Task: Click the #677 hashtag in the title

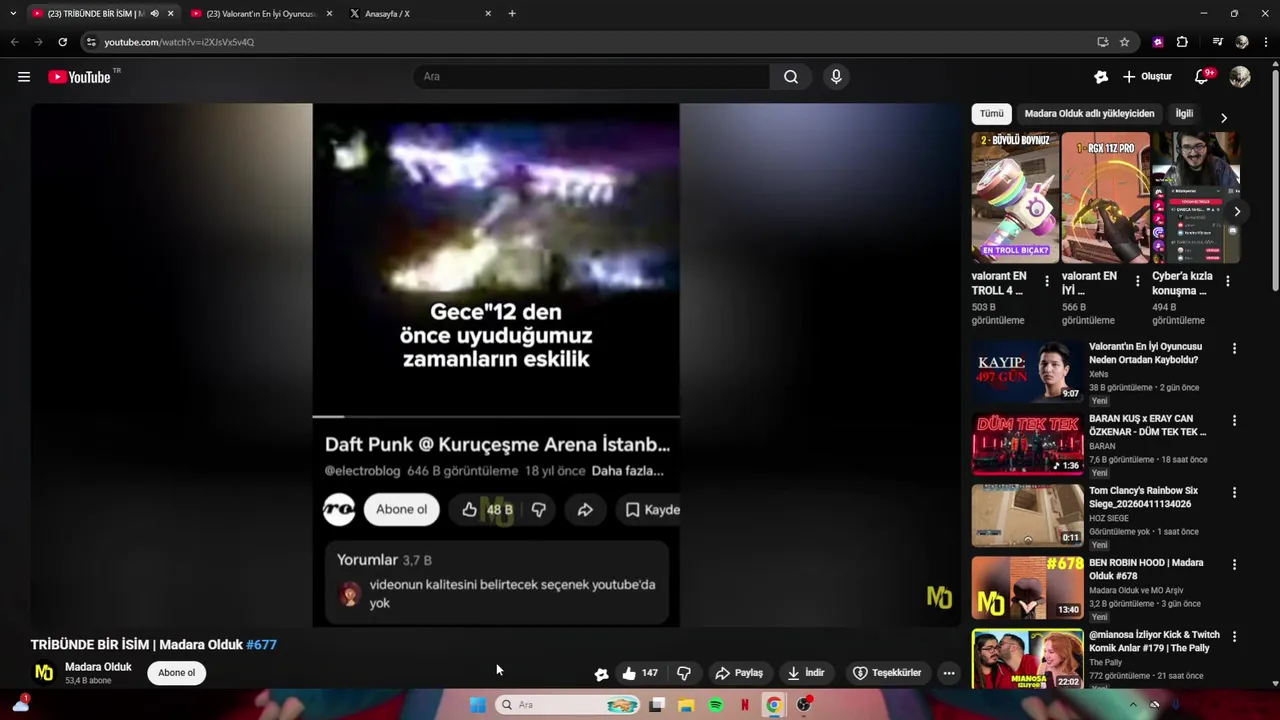Action: 261,645
